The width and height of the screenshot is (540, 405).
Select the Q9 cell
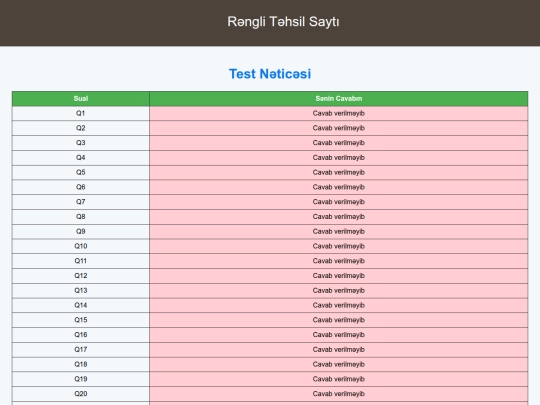81,231
